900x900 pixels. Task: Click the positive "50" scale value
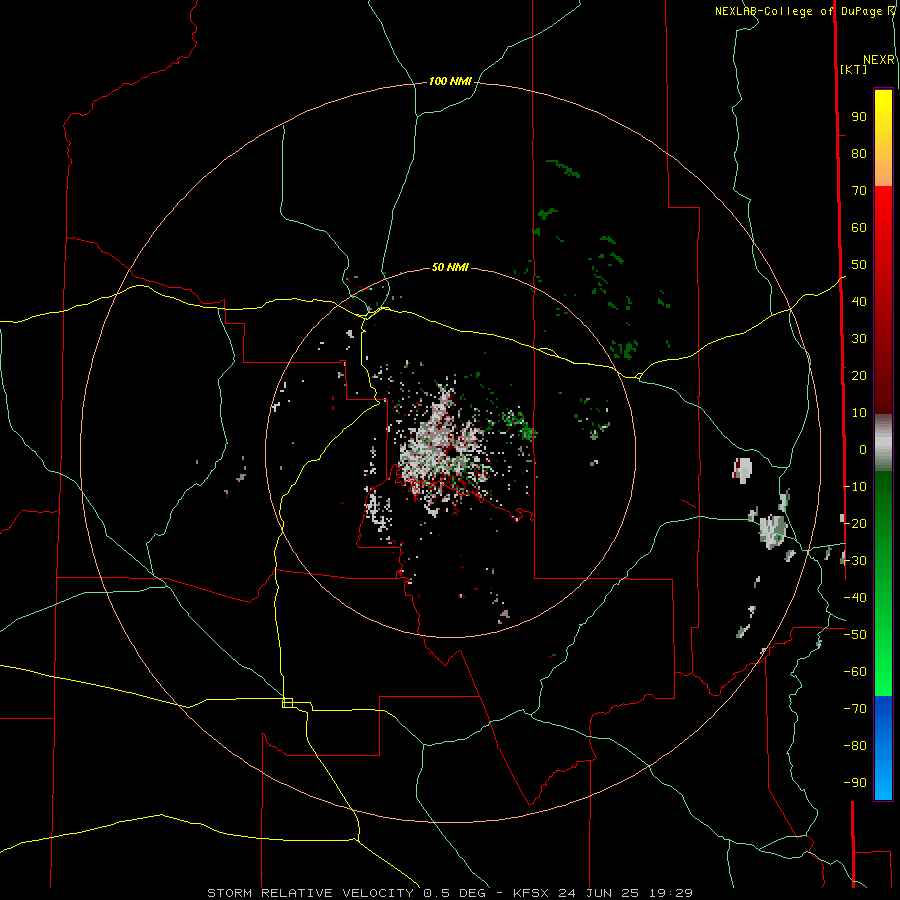(859, 265)
